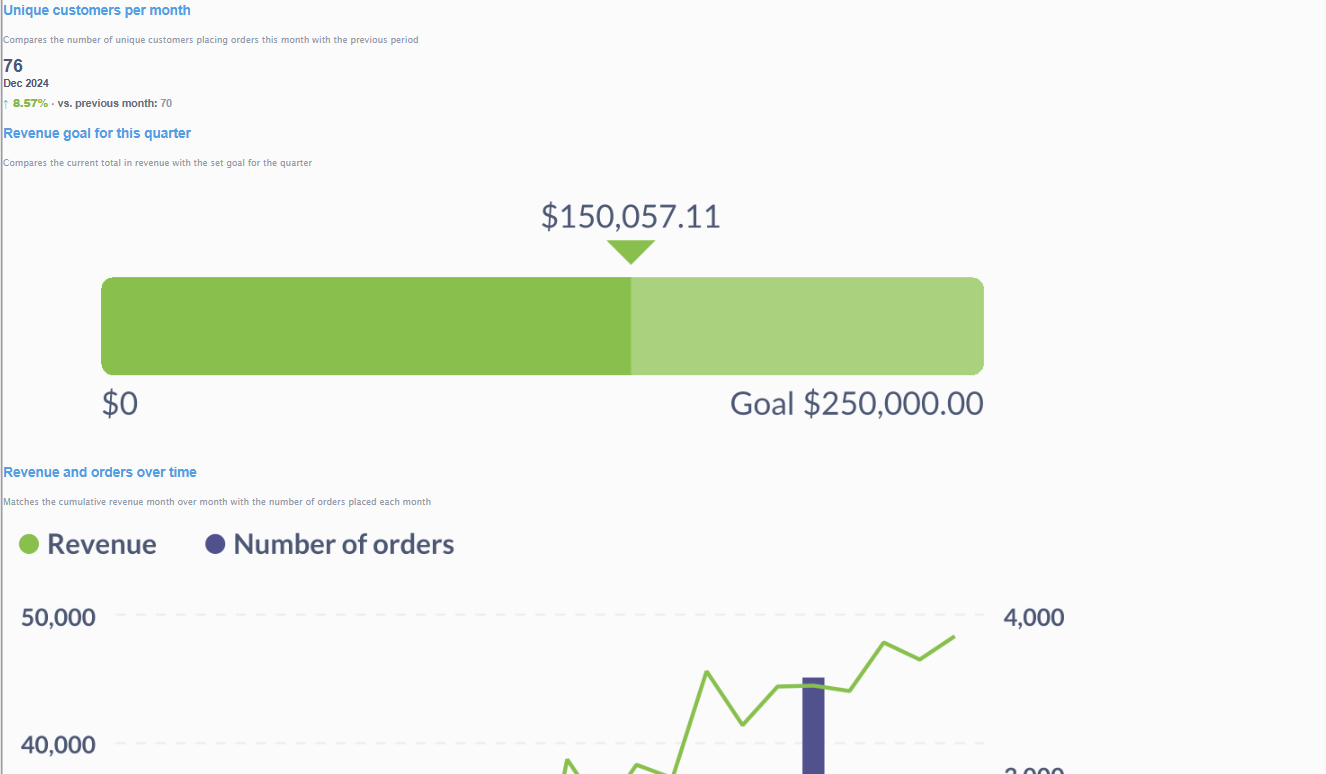Click the unfilled light green progress bar section
Screen dimensions: 1326x774
807,326
